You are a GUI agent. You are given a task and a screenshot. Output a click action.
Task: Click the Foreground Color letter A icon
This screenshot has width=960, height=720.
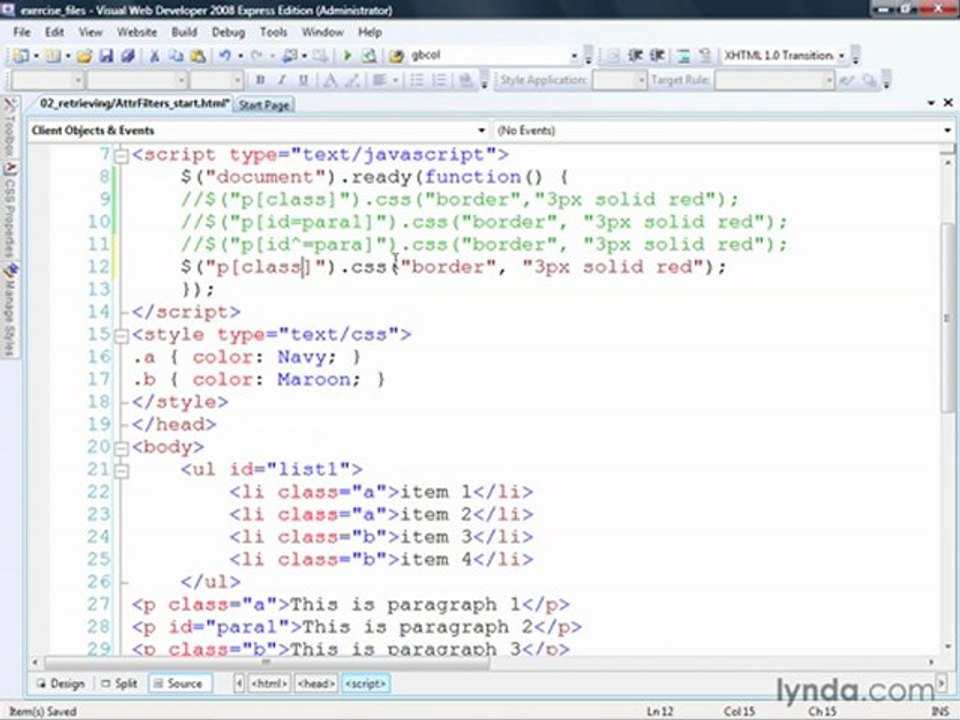(330, 80)
